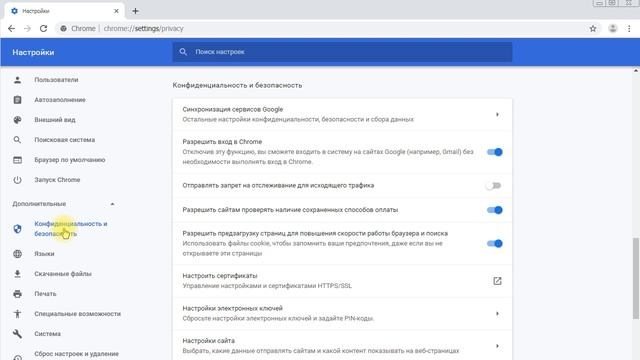Click the globe icon for Языки
This screenshot has width=640, height=360.
pyautogui.click(x=17, y=254)
